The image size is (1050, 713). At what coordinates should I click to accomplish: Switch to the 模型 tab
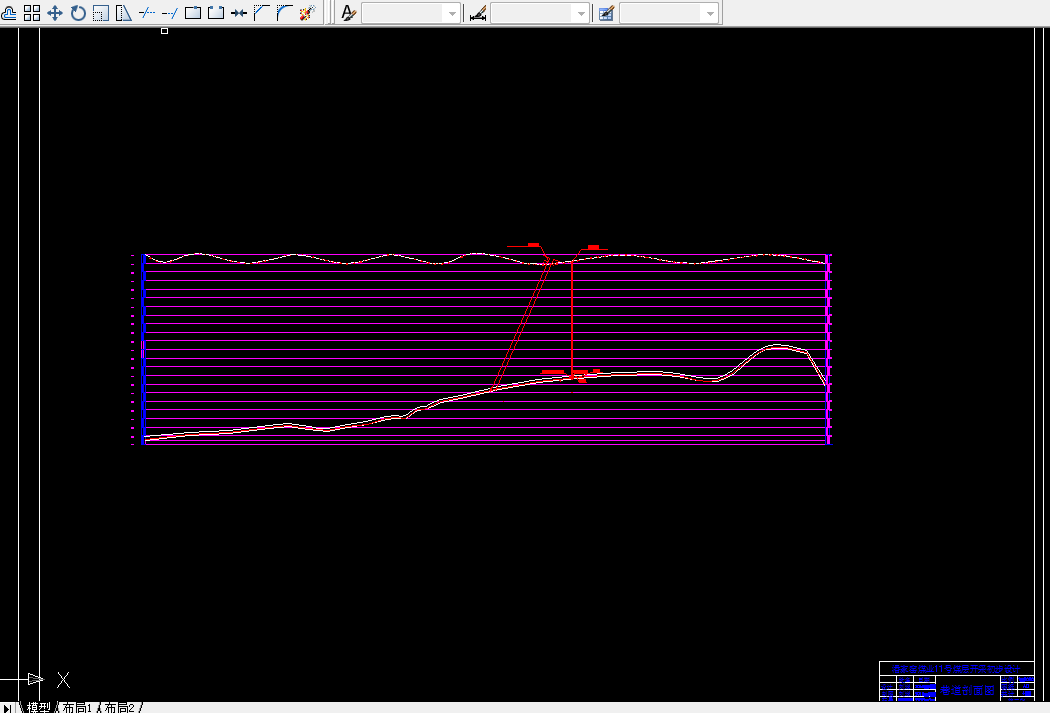coord(38,708)
